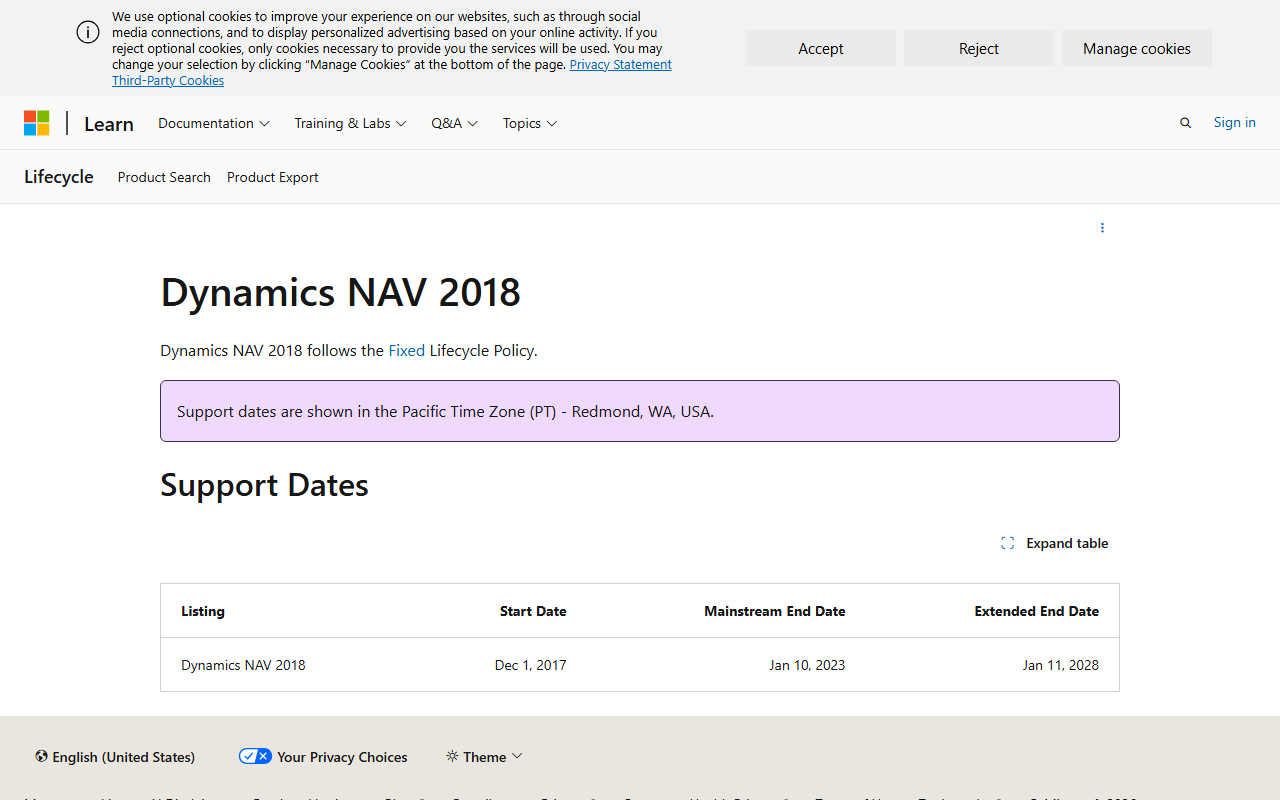Click the globe language icon
Image resolution: width=1280 pixels, height=800 pixels.
[41, 757]
